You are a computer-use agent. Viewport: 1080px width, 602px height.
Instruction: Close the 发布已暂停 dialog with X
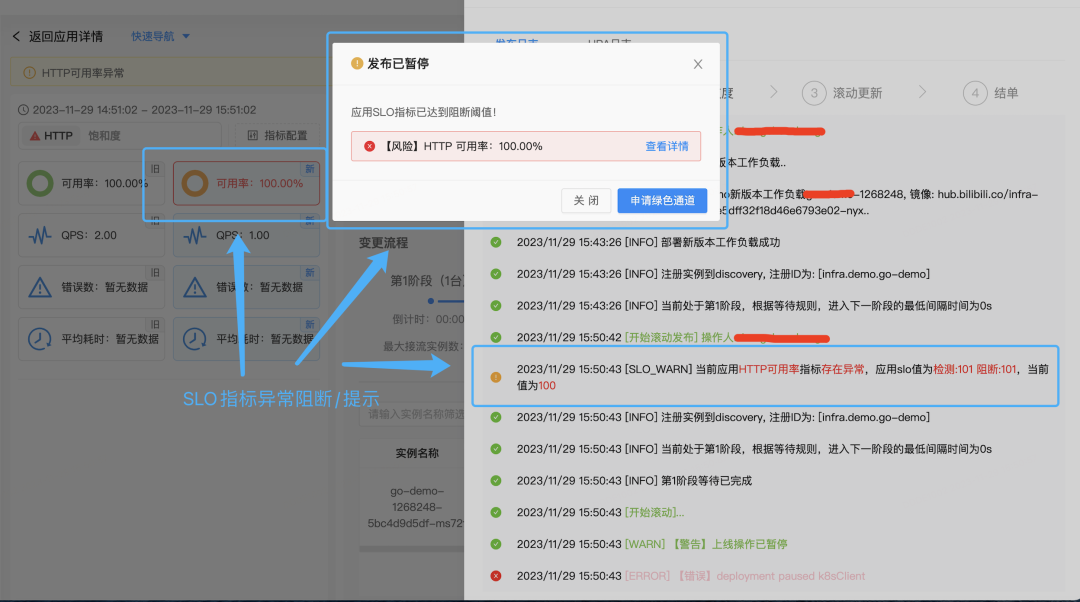tap(698, 64)
